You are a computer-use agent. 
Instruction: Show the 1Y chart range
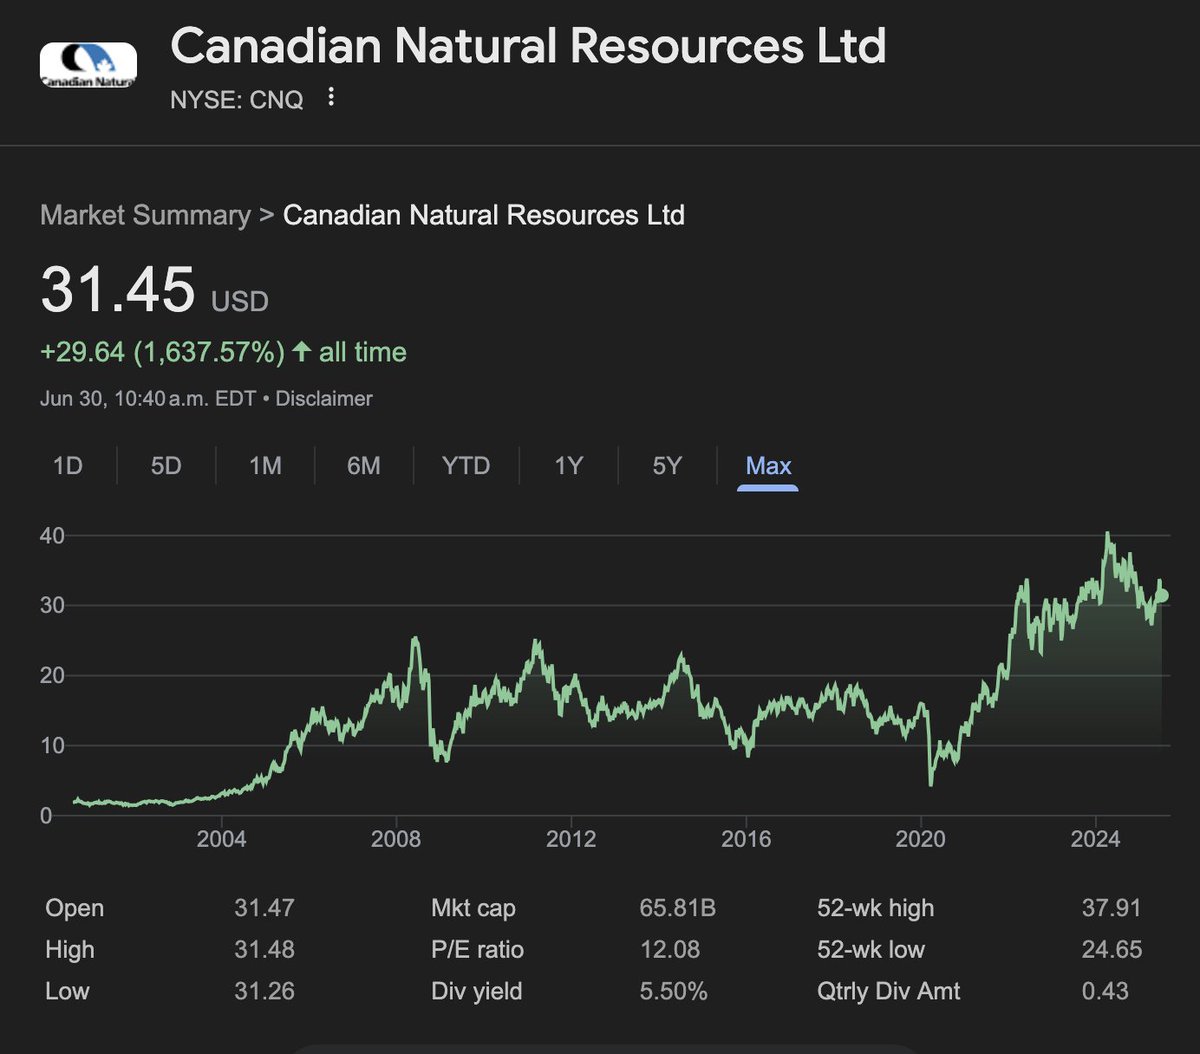(568, 466)
